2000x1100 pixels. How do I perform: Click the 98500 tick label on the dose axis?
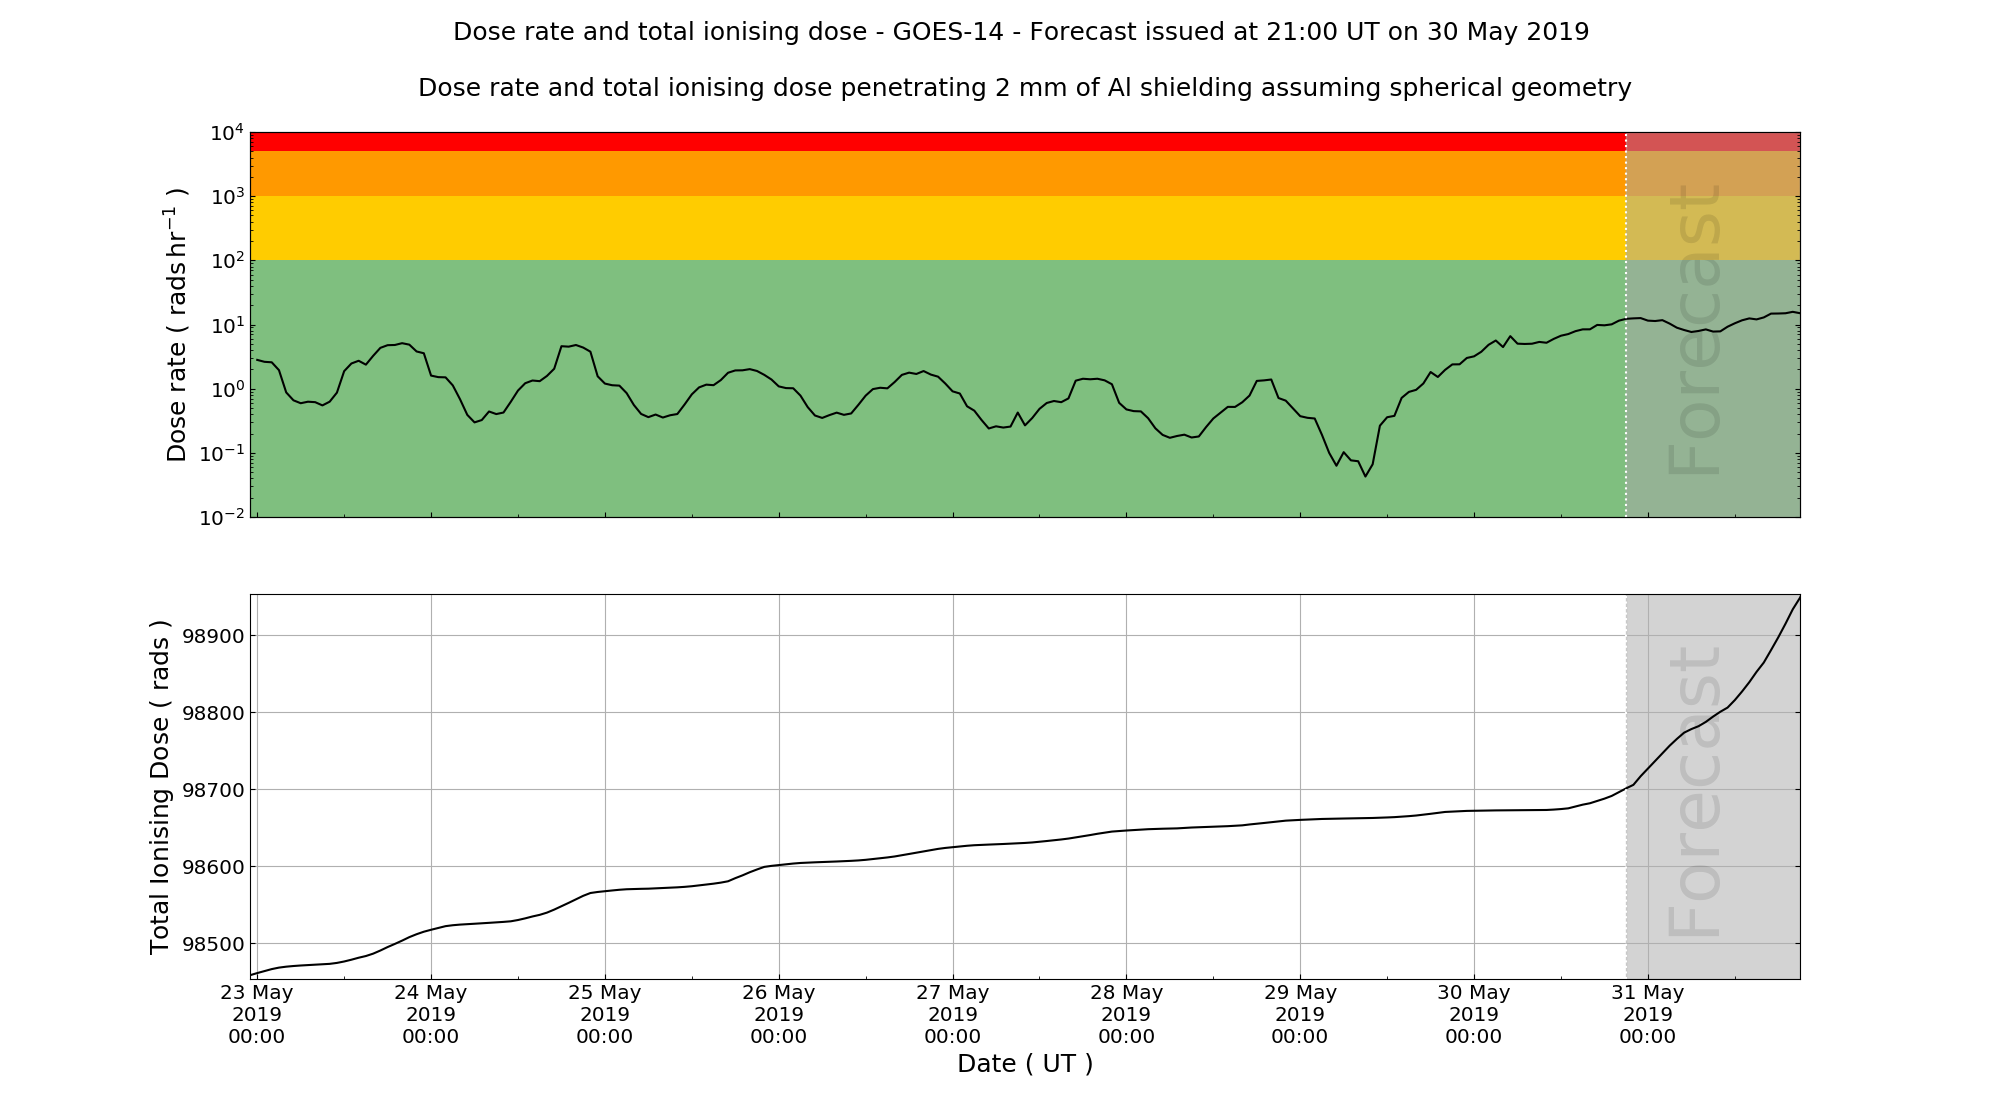click(211, 944)
